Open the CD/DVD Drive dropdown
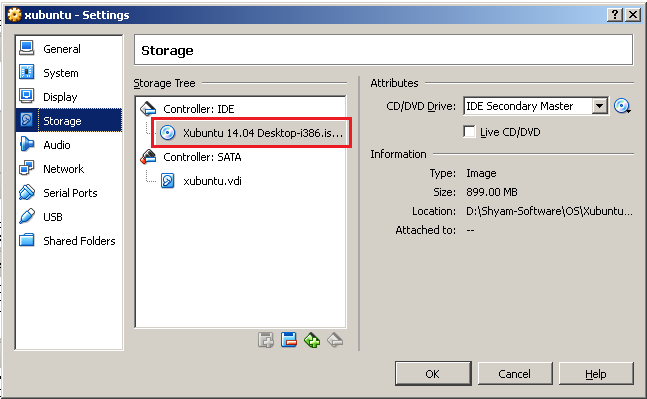 [x=600, y=106]
